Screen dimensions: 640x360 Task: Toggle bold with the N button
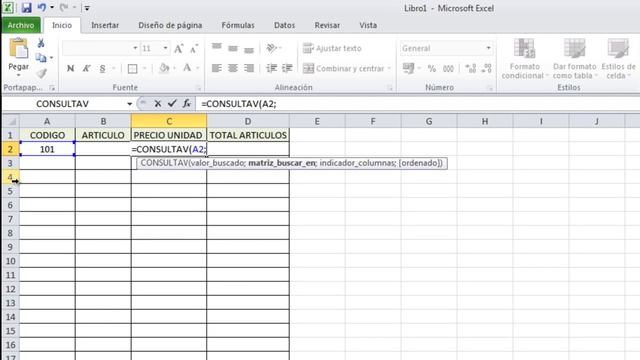(x=70, y=68)
